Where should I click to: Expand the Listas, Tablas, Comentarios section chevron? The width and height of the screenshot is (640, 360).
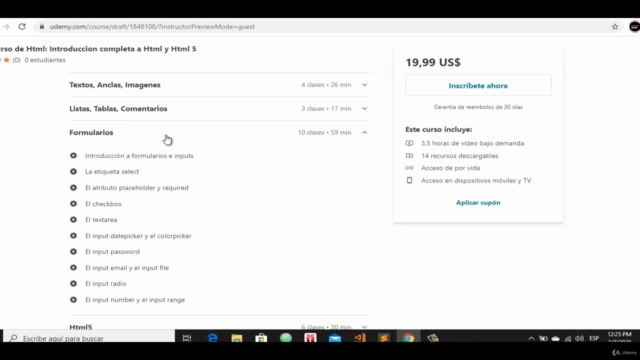[x=364, y=109]
